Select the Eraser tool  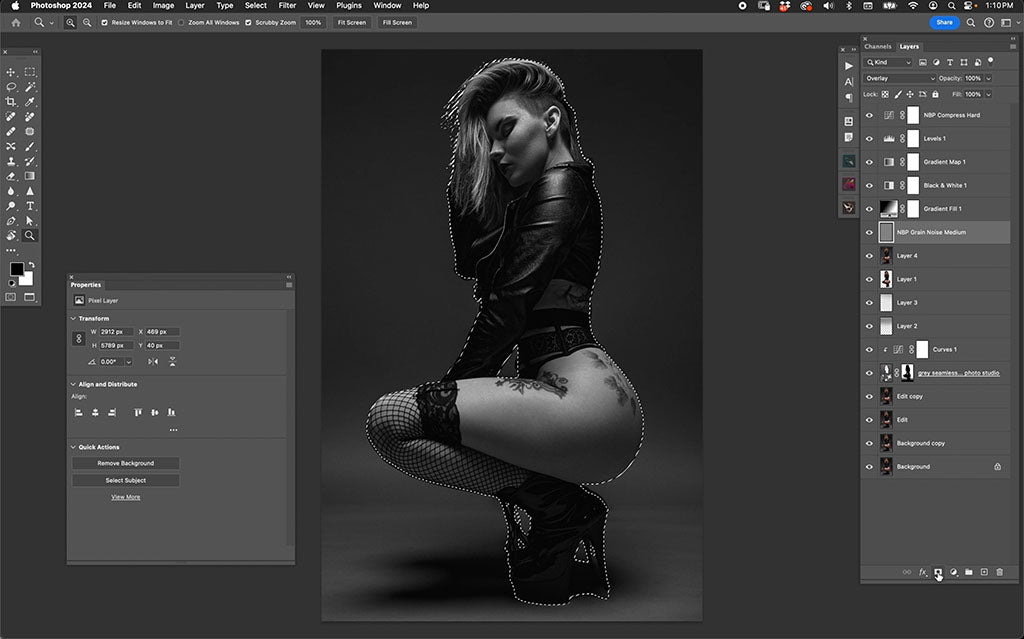(x=11, y=175)
